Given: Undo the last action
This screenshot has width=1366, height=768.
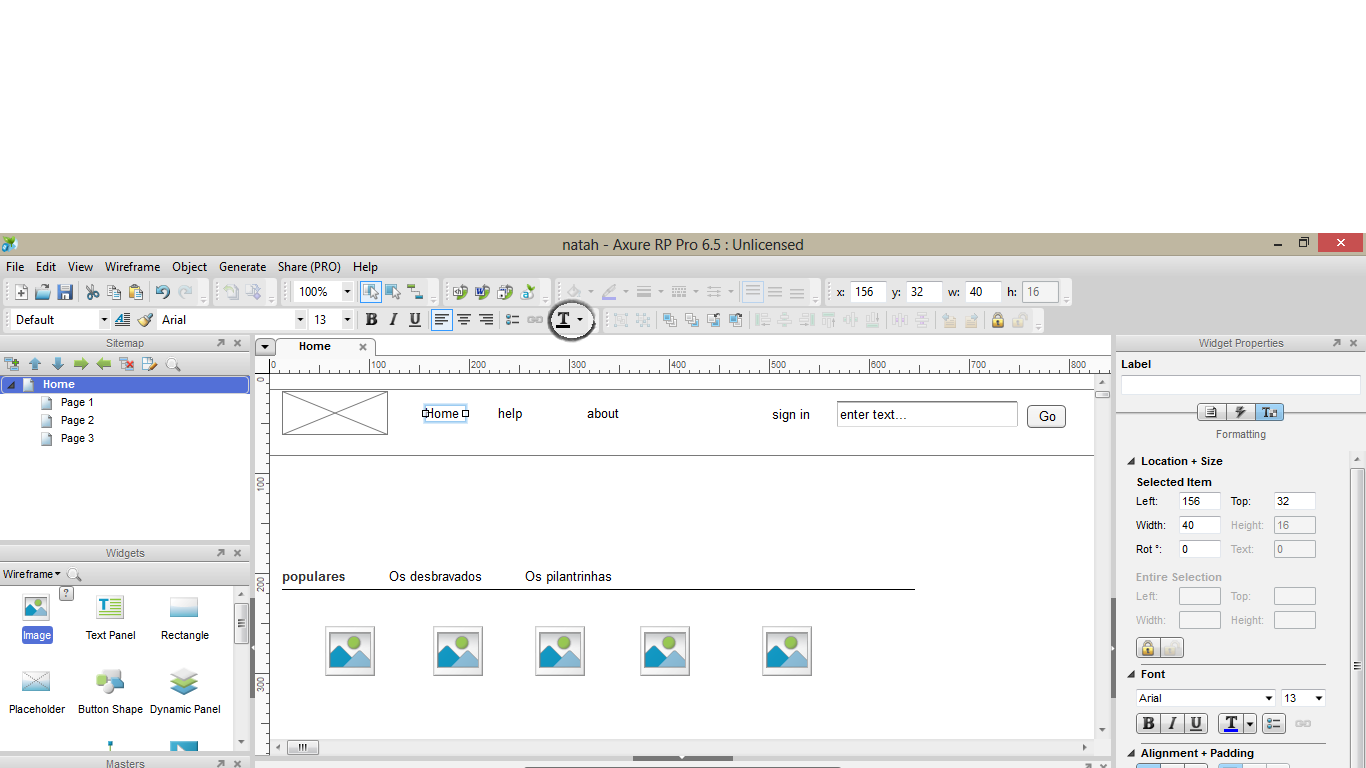Looking at the screenshot, I should tap(162, 292).
